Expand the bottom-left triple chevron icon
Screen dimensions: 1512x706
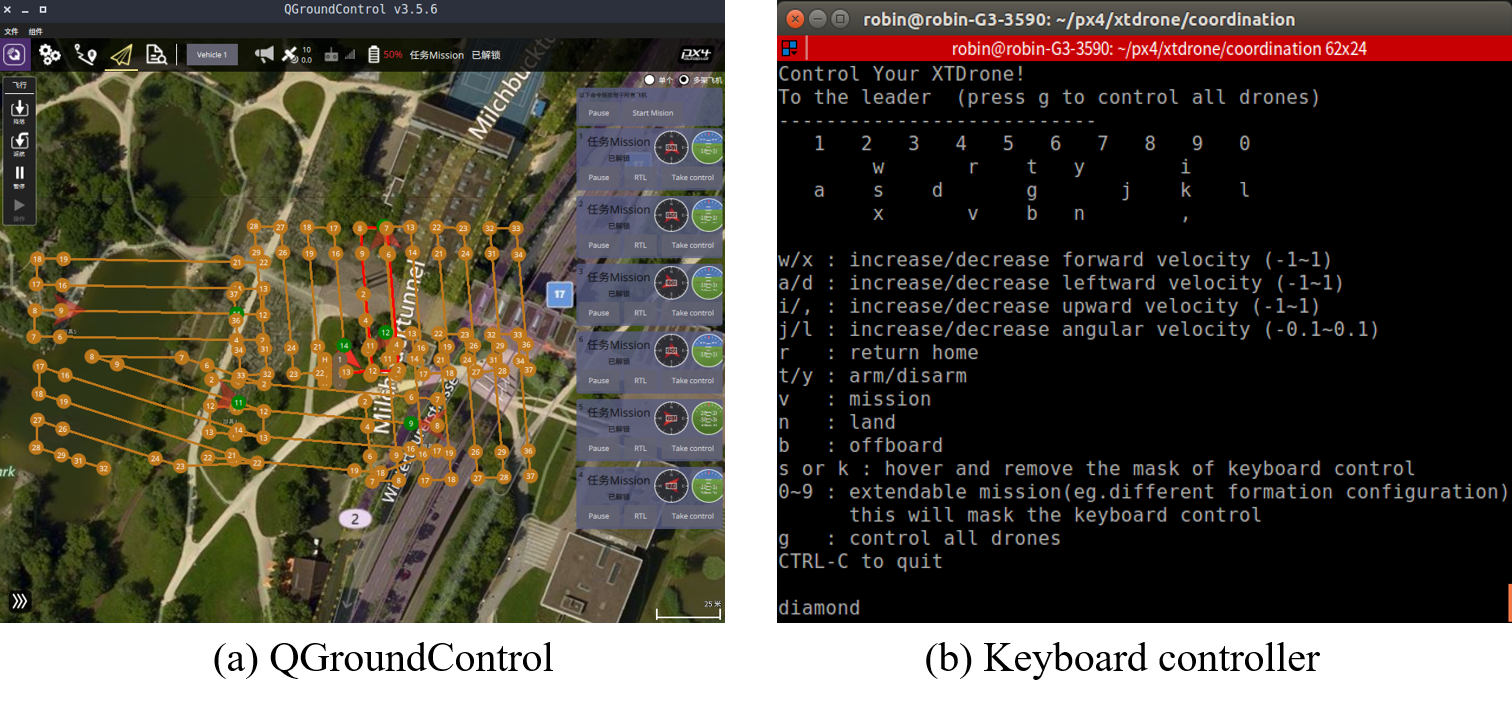pyautogui.click(x=19, y=601)
